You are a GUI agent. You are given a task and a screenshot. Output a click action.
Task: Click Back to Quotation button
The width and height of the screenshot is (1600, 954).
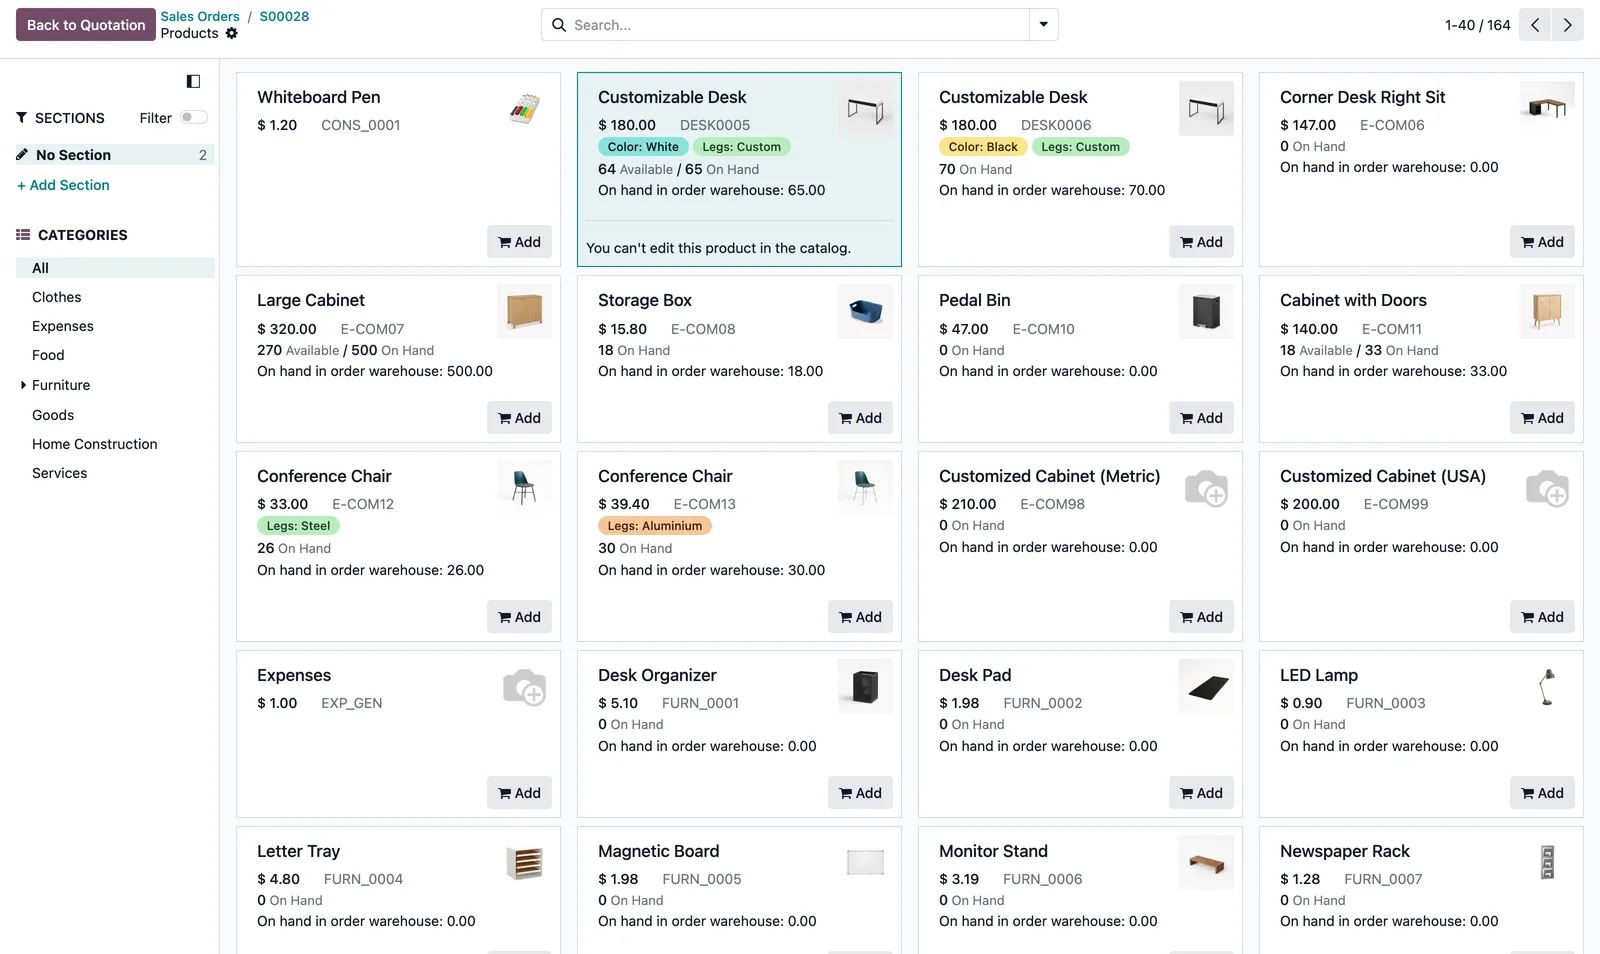click(86, 25)
